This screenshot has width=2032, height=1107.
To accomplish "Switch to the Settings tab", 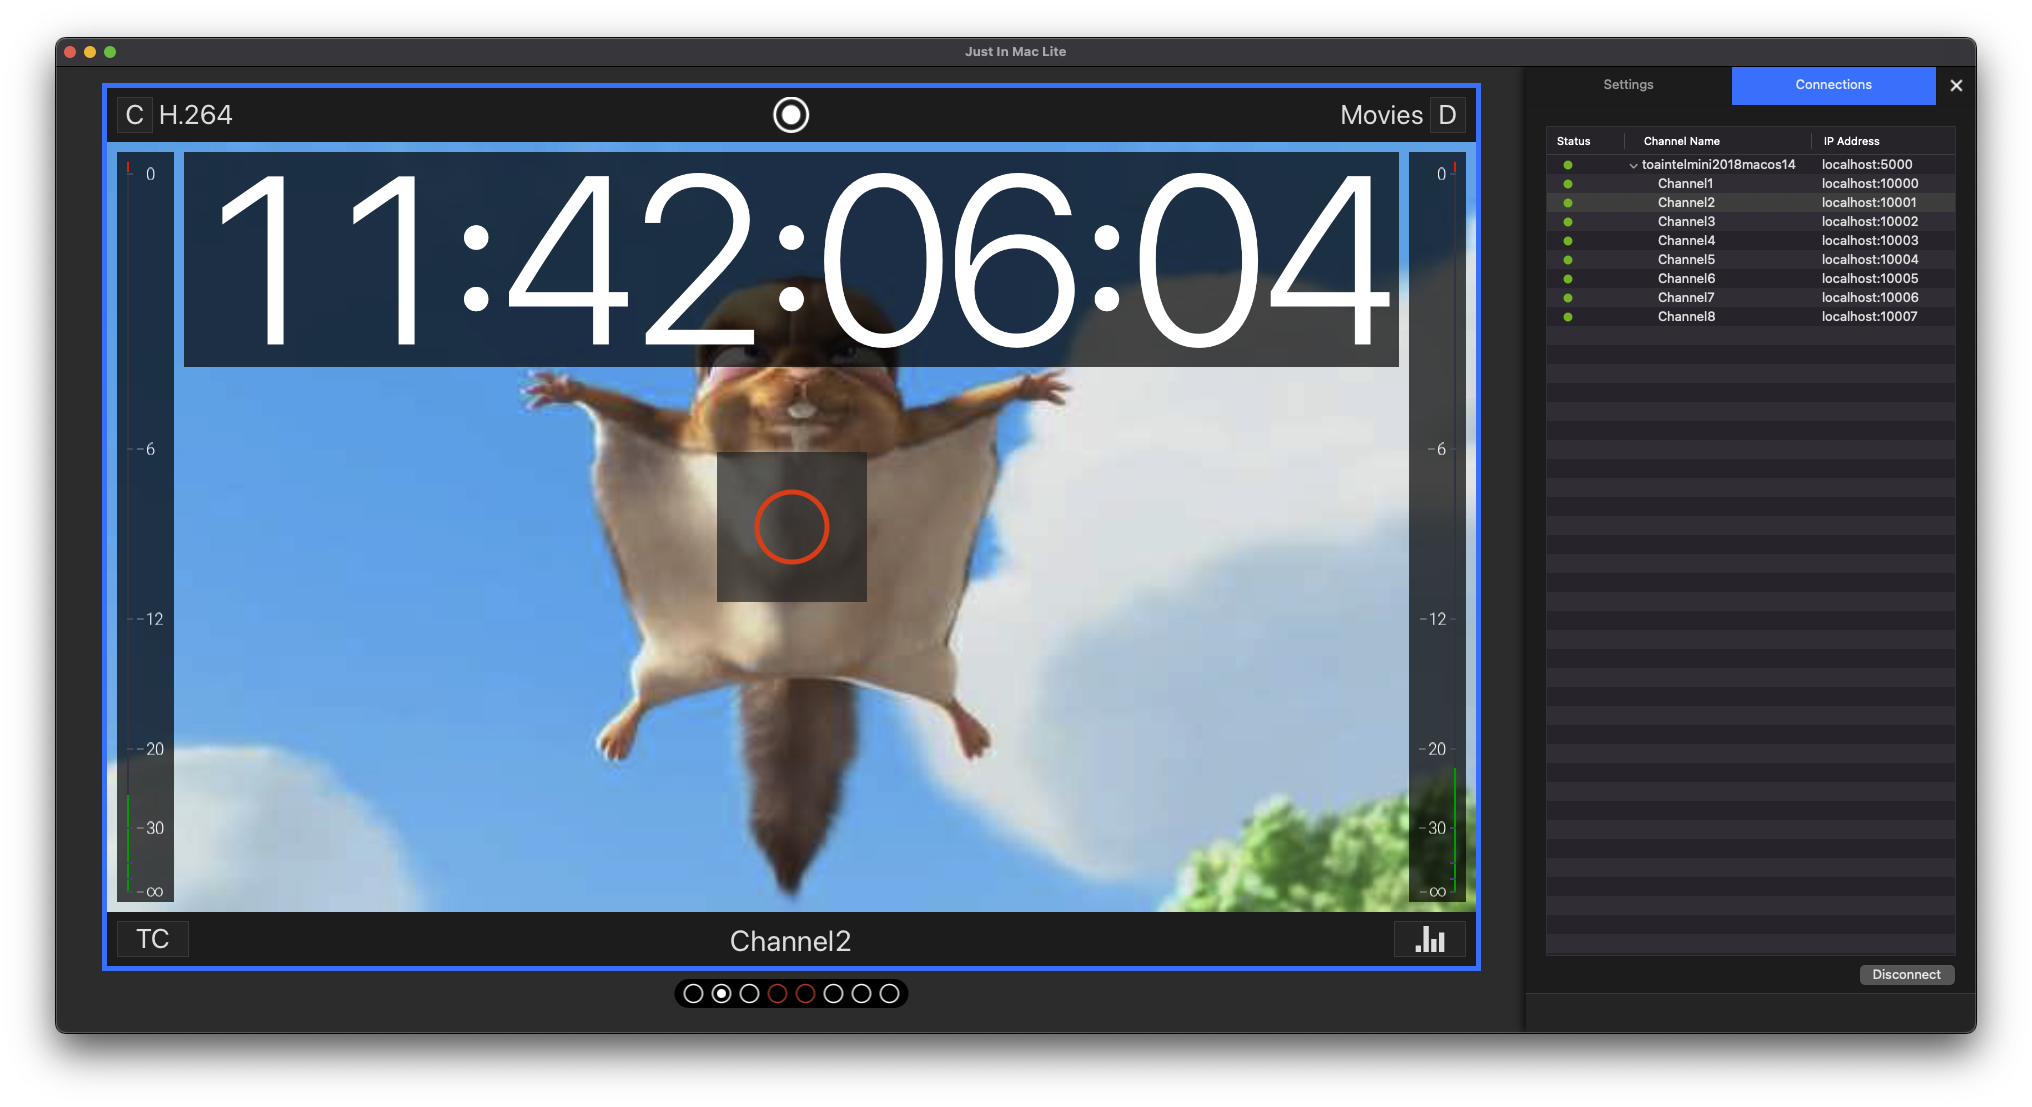I will pyautogui.click(x=1628, y=85).
